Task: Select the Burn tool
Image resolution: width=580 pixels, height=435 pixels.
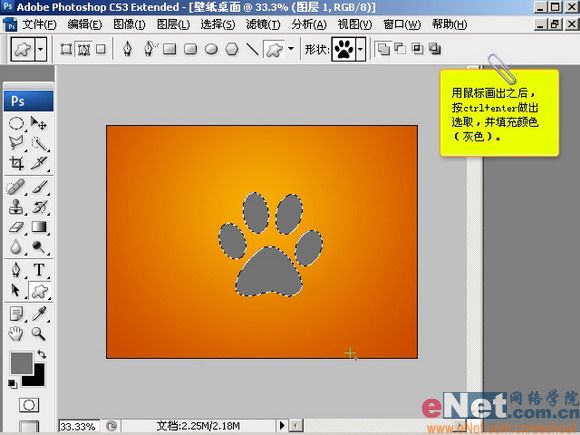Action: (x=39, y=247)
